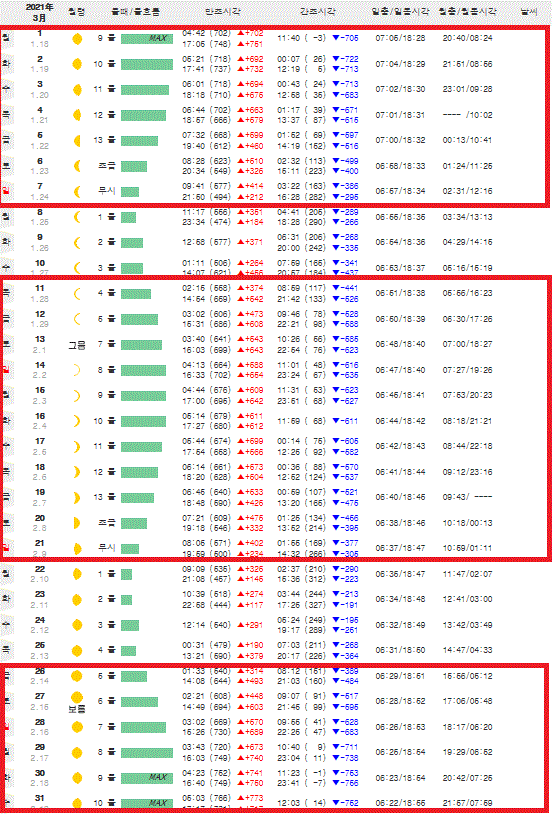552x814 pixels.
Task: Click the bold date number 23
Action: click(x=39, y=594)
